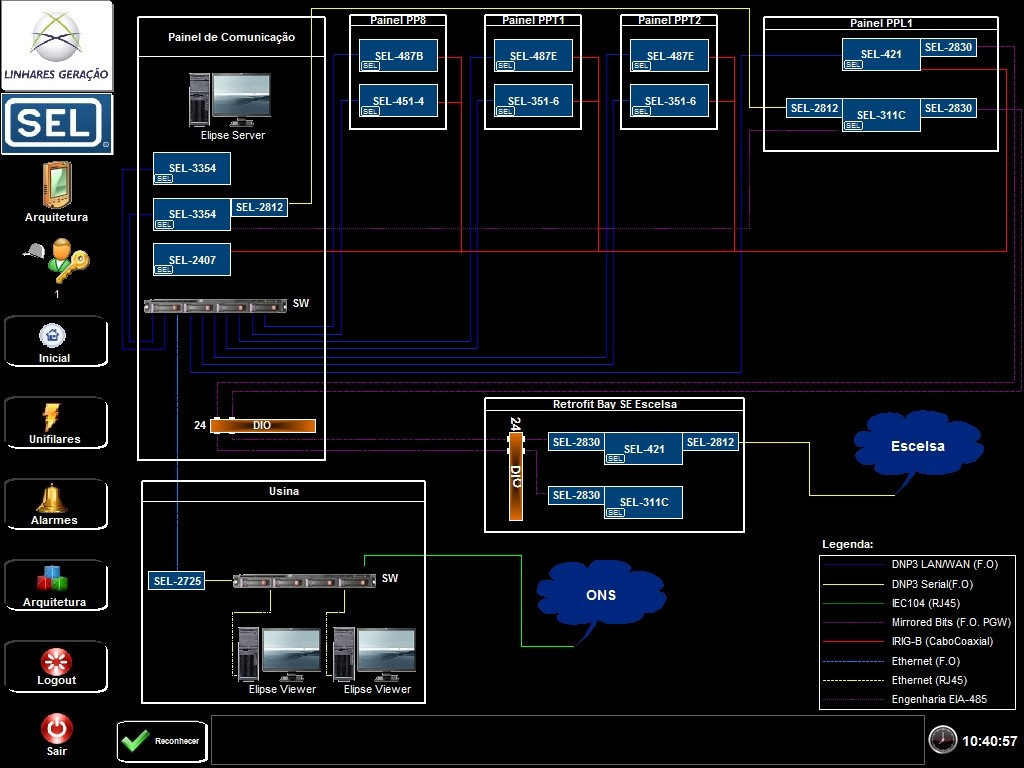
Task: Click the Logout button
Action: click(56, 666)
